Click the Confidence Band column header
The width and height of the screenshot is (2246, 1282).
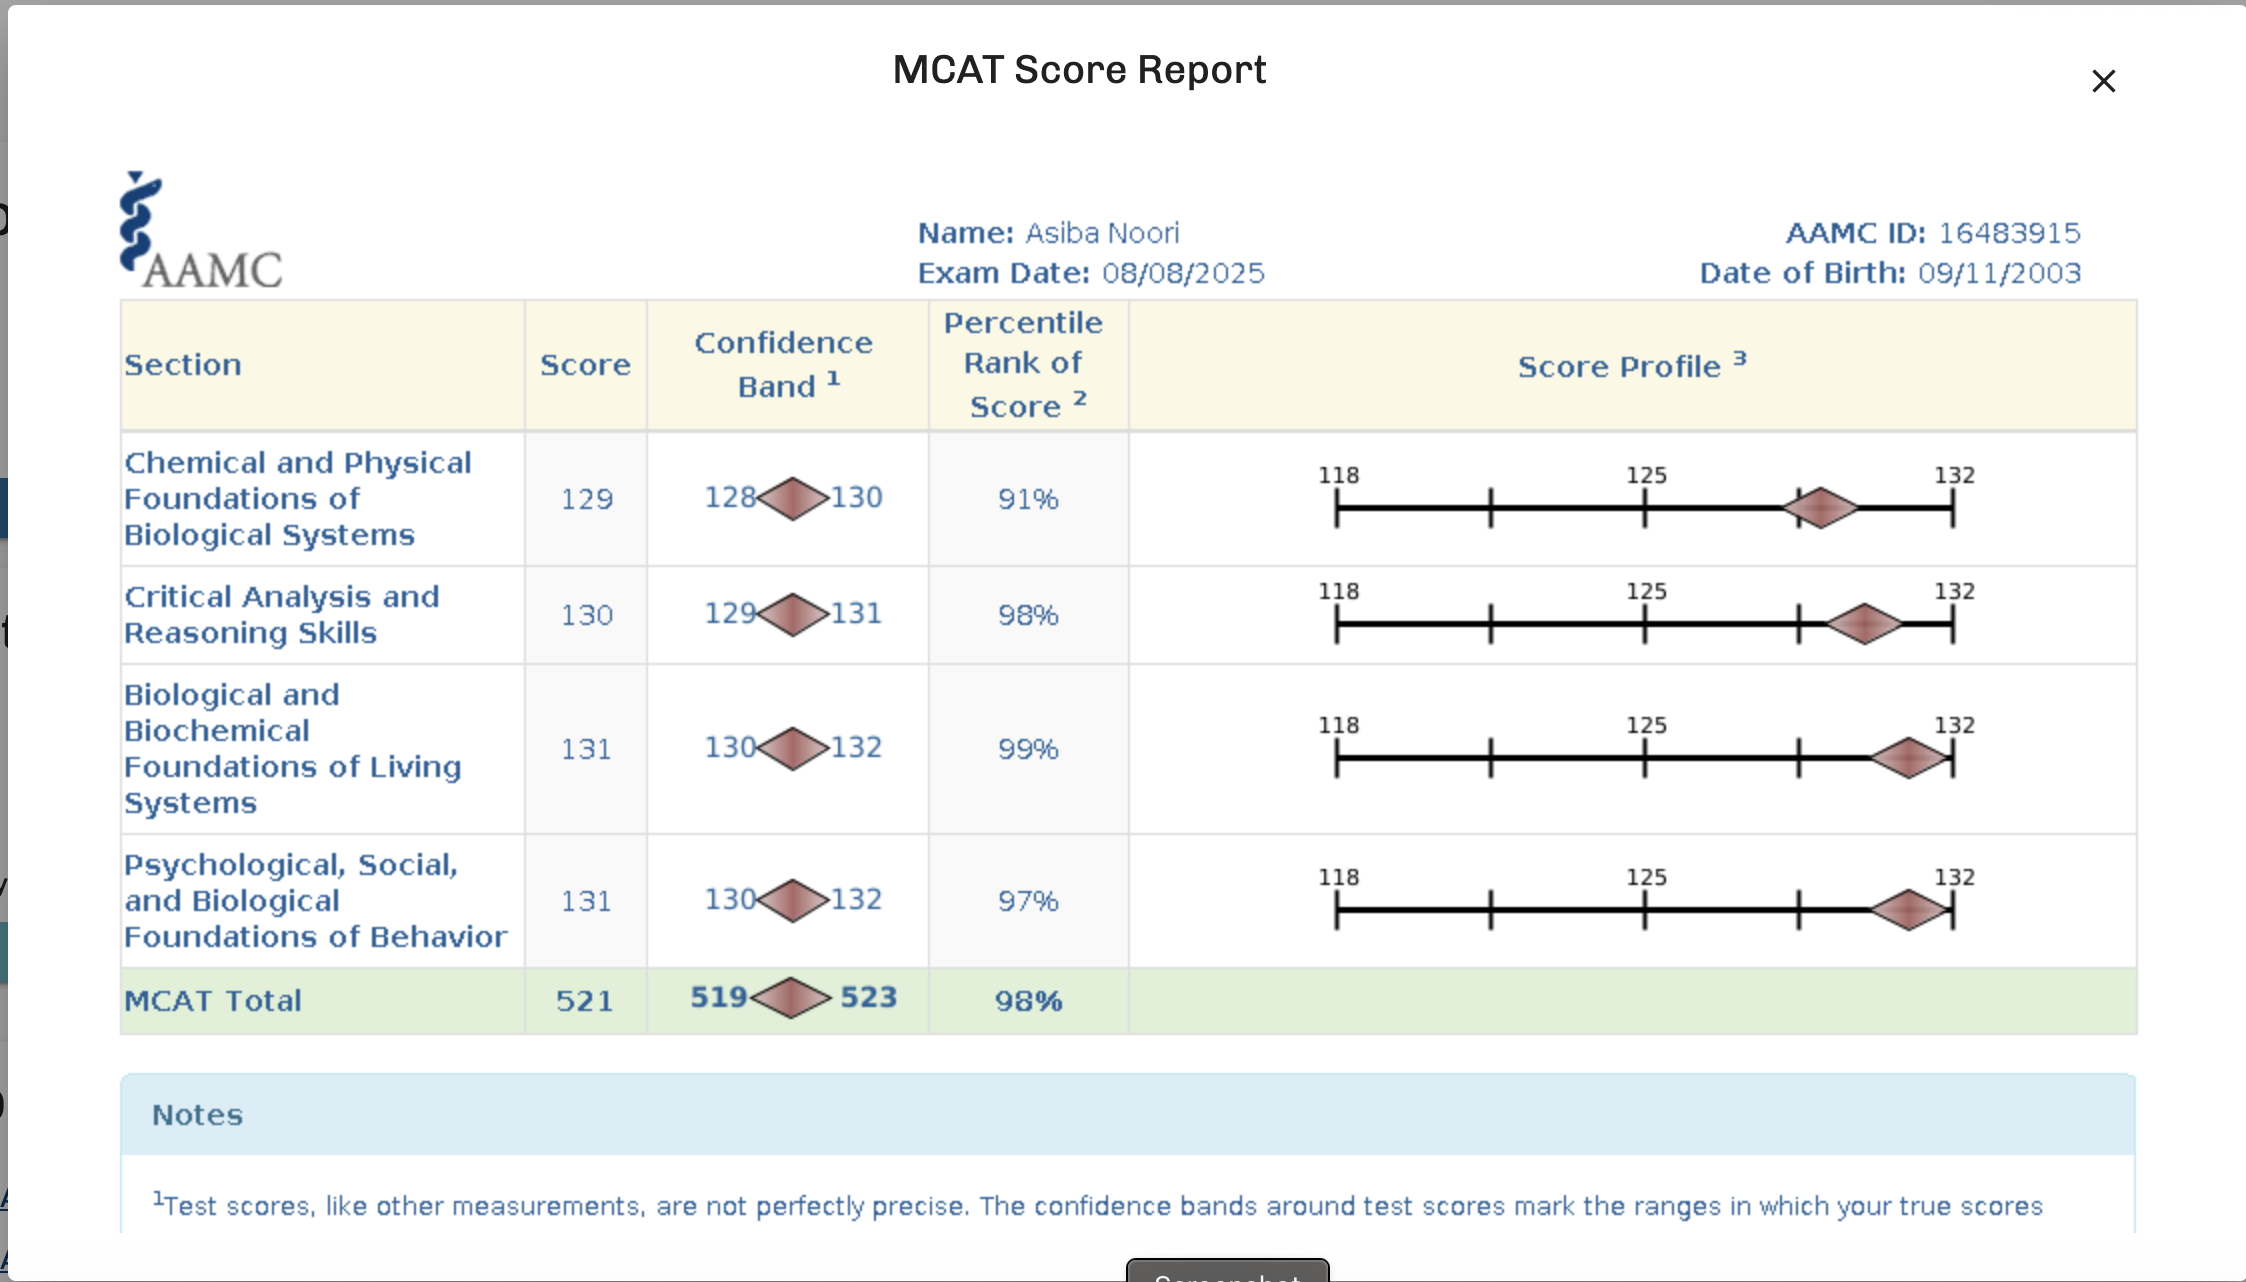point(785,365)
